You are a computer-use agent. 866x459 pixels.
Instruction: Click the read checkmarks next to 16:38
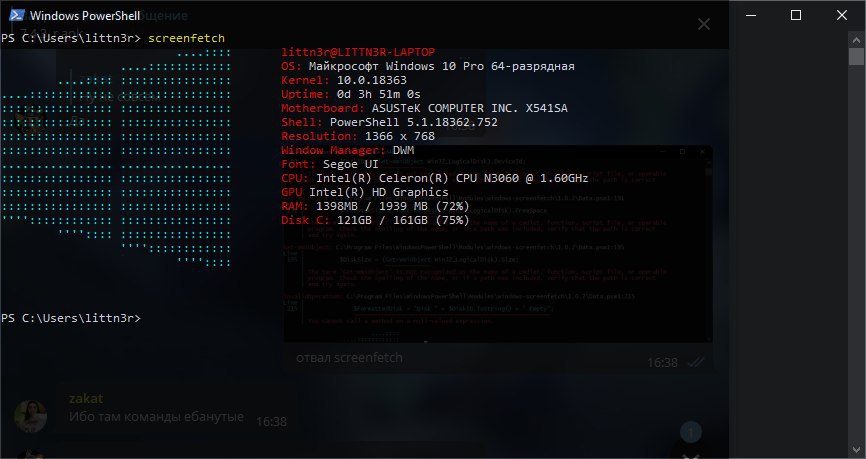click(x=696, y=362)
